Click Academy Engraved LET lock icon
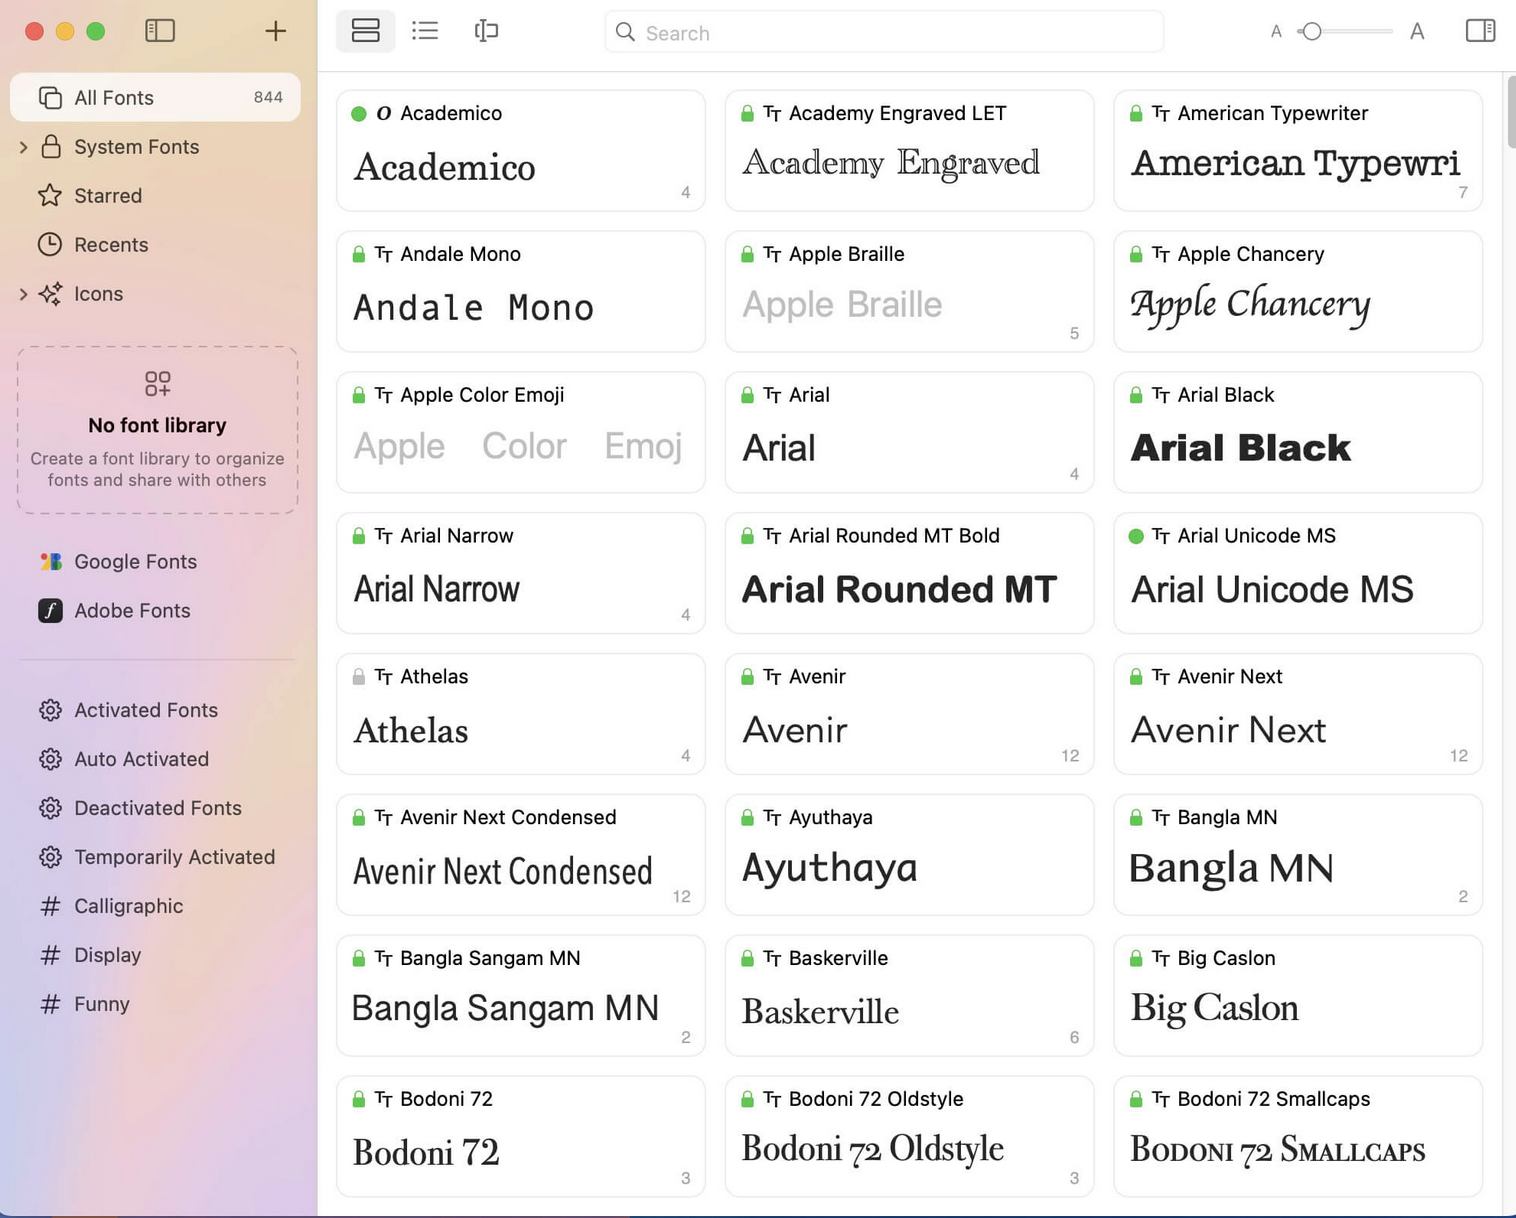This screenshot has width=1516, height=1218. coord(747,113)
